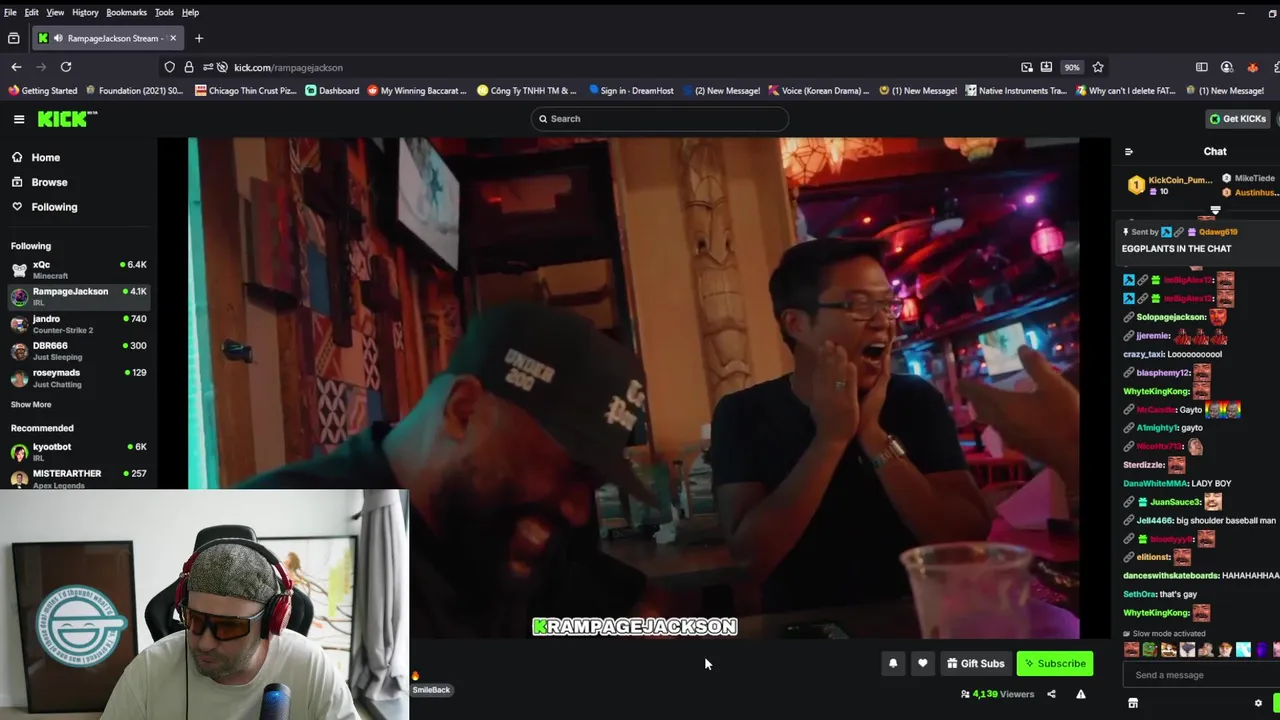Click danceswithskateboards username in chat
The image size is (1280, 720).
[x=1171, y=576]
